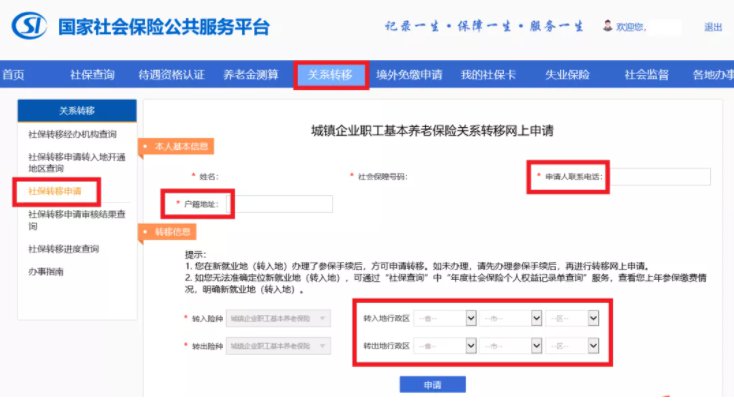
Task: Click the 关系转移 sidebar header
Action: coord(77,111)
